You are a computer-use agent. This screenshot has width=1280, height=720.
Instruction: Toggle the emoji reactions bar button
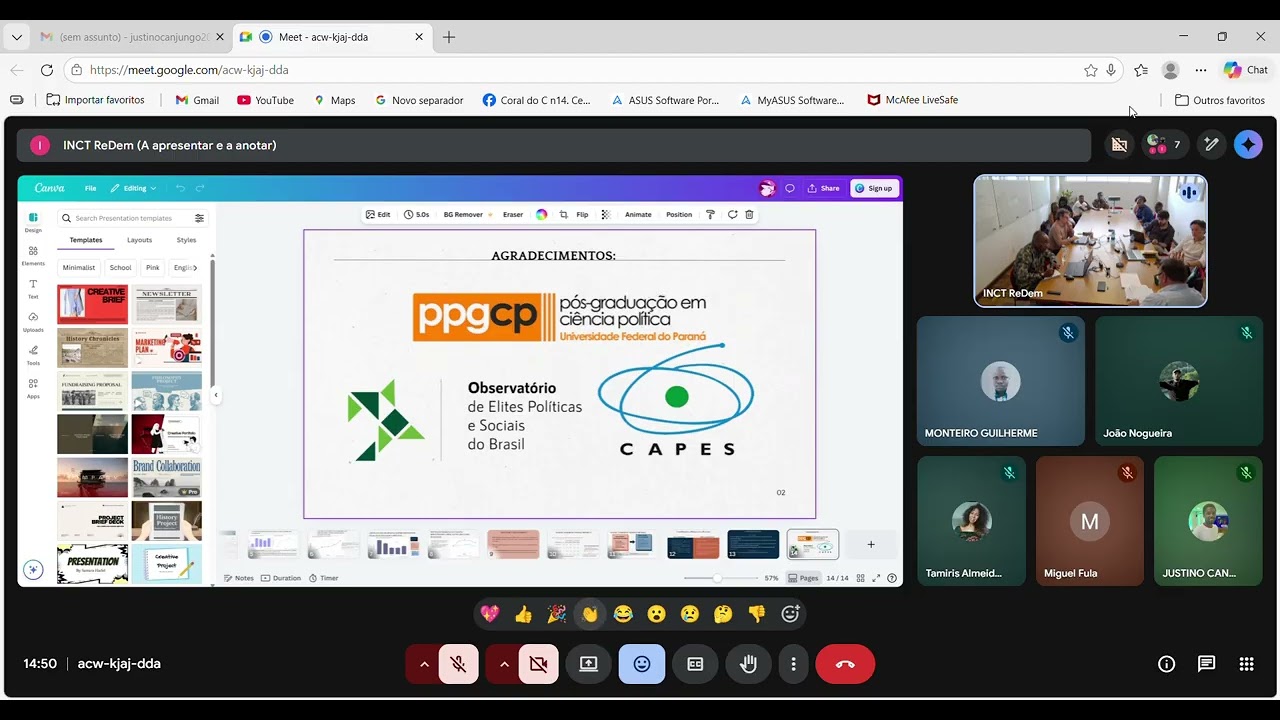(642, 664)
